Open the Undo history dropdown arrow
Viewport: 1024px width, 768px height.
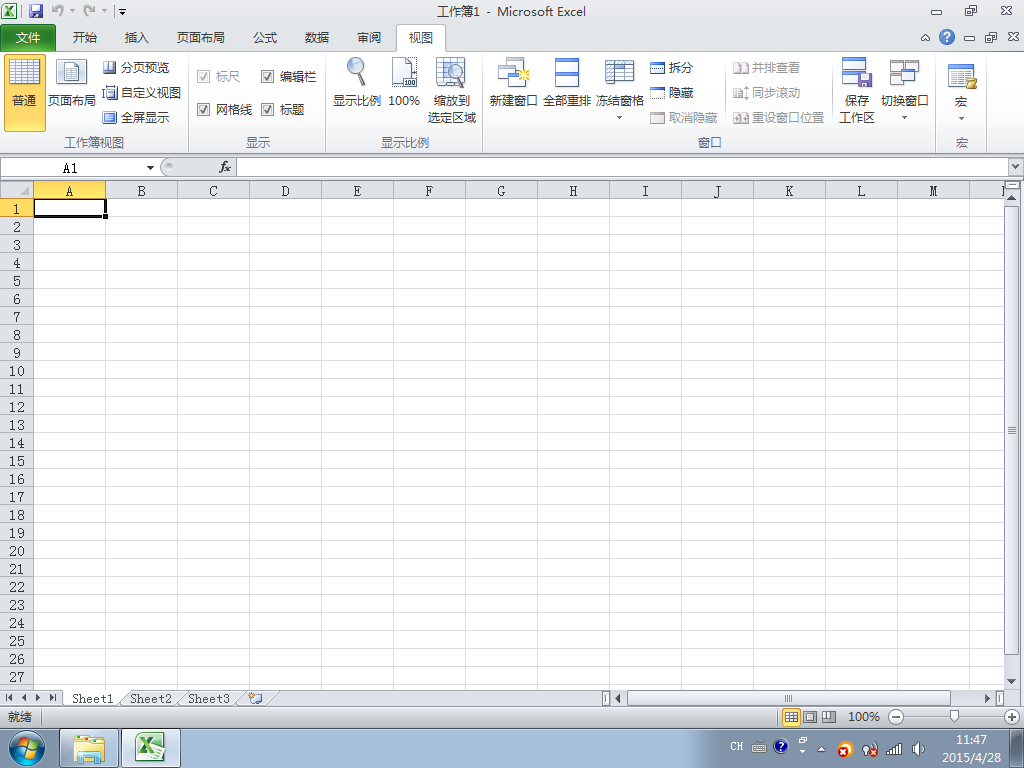[x=72, y=11]
